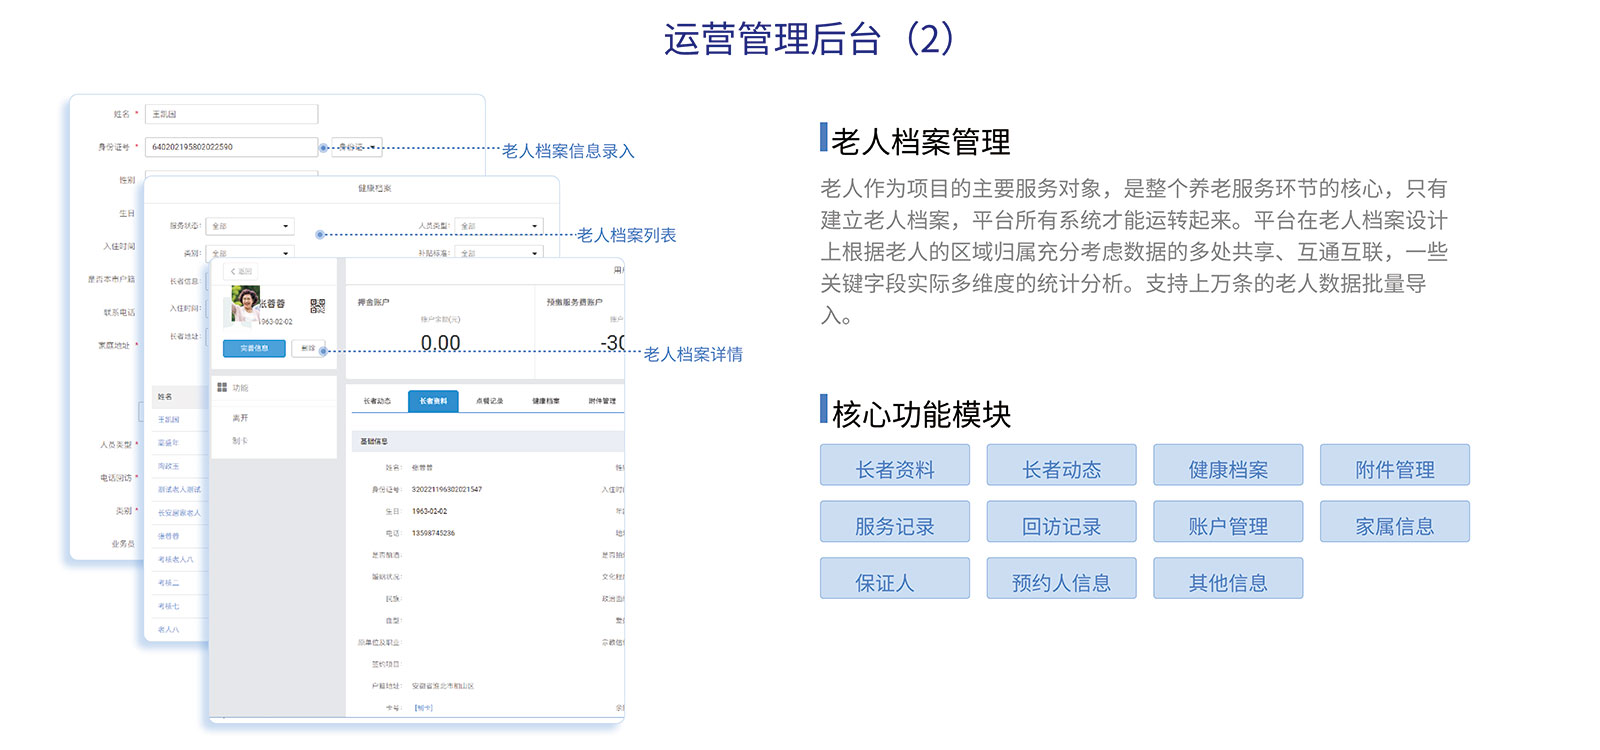Open the 服务状态 dropdown
The image size is (1600, 750).
[250, 226]
